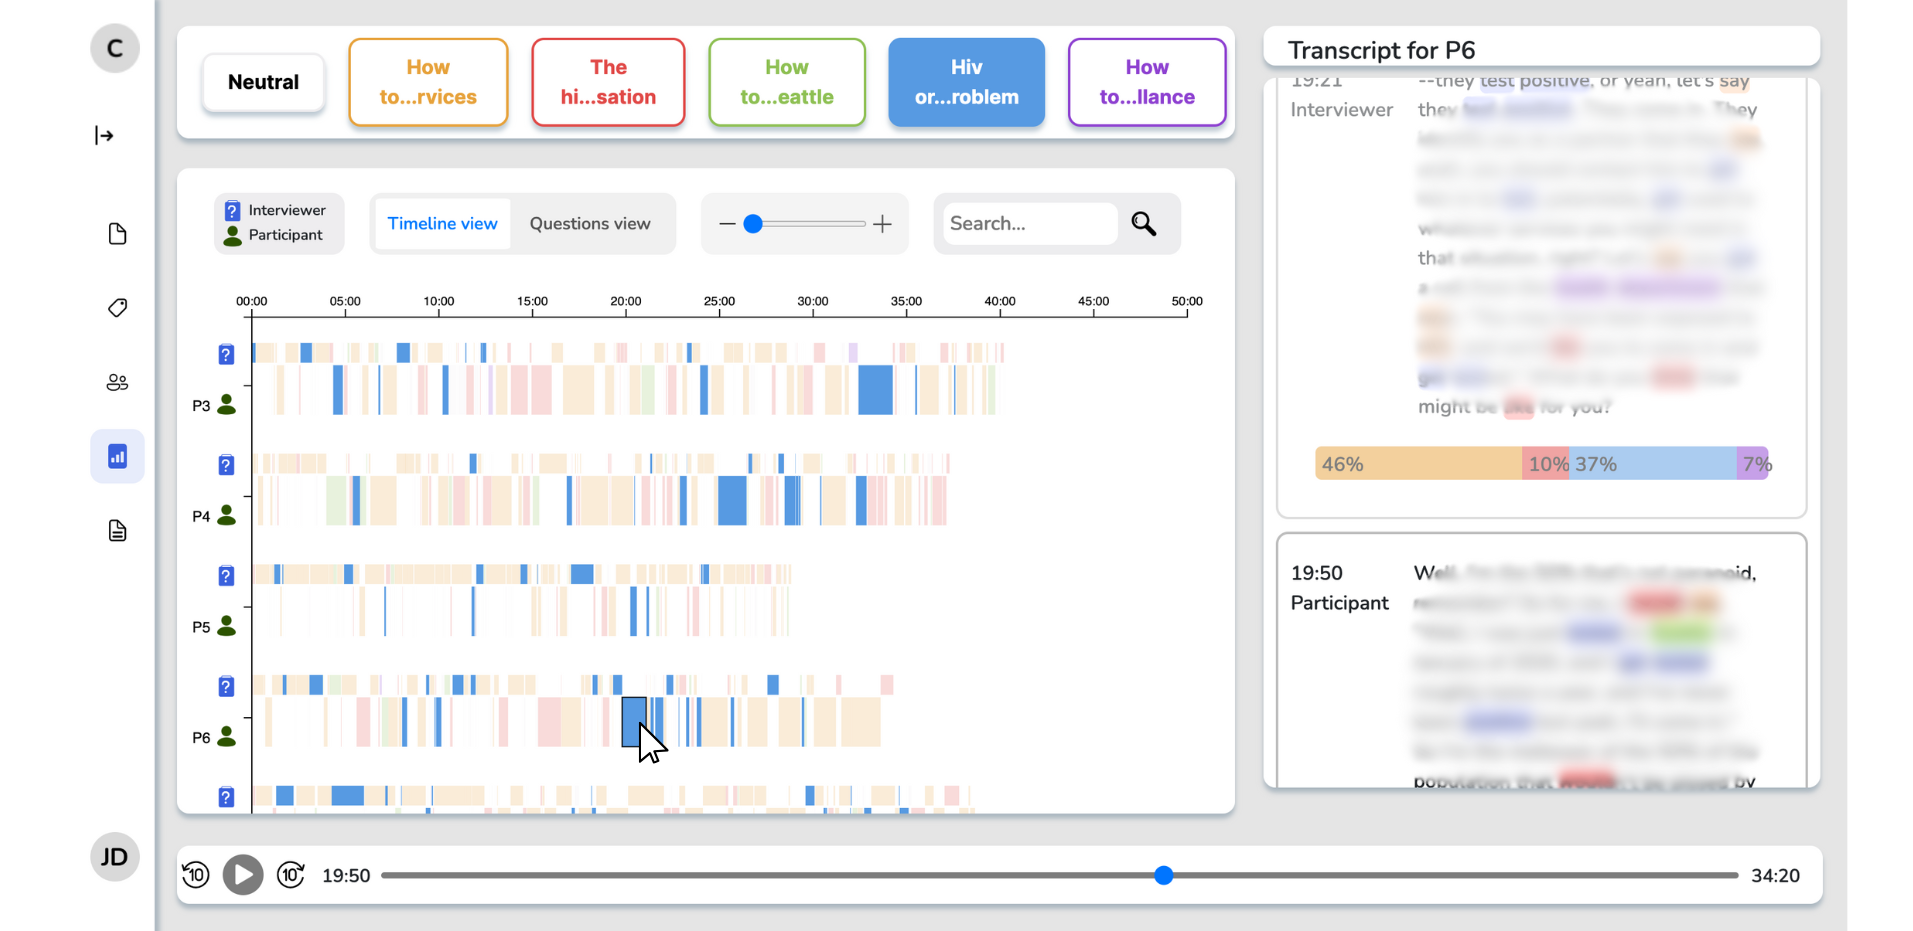Screen dimensions: 1913x931
Task: Click P6 interviewer question mark icon
Action: point(226,687)
